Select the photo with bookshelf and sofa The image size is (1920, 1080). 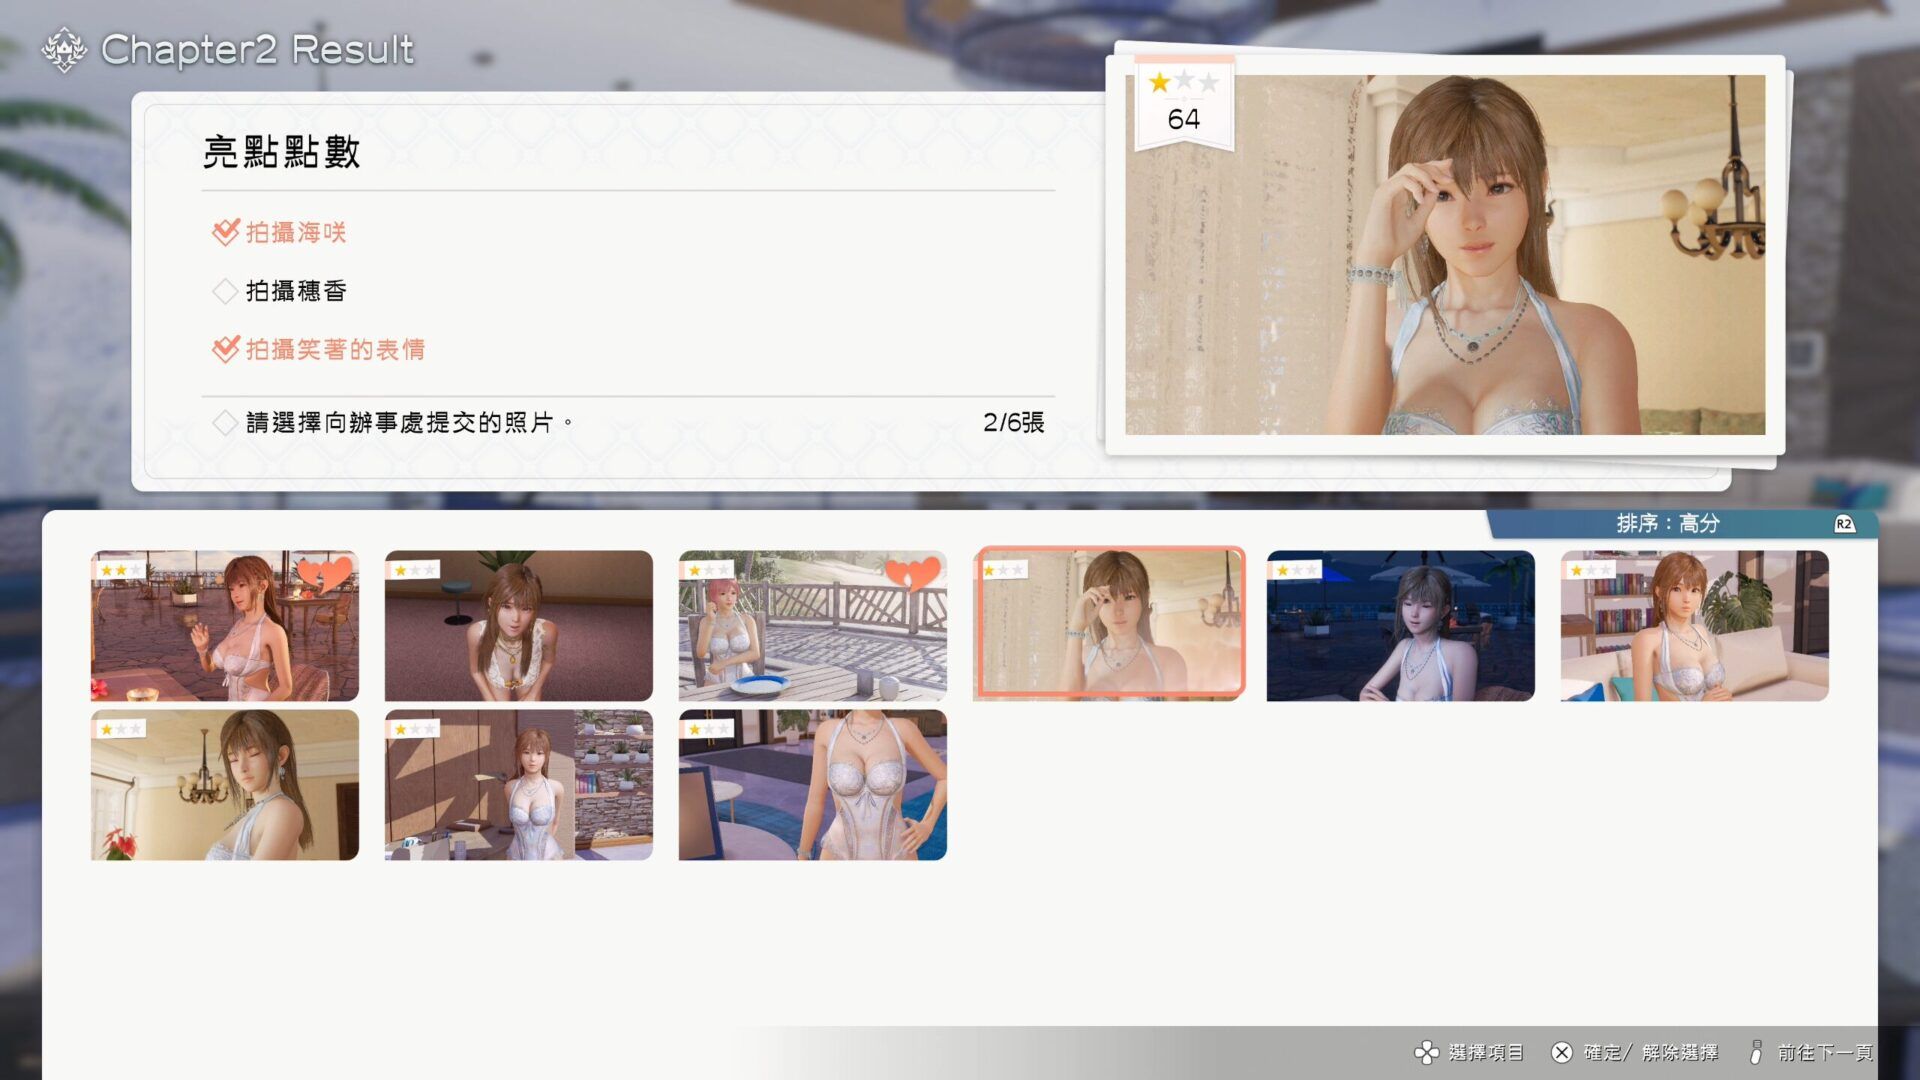(x=1695, y=625)
